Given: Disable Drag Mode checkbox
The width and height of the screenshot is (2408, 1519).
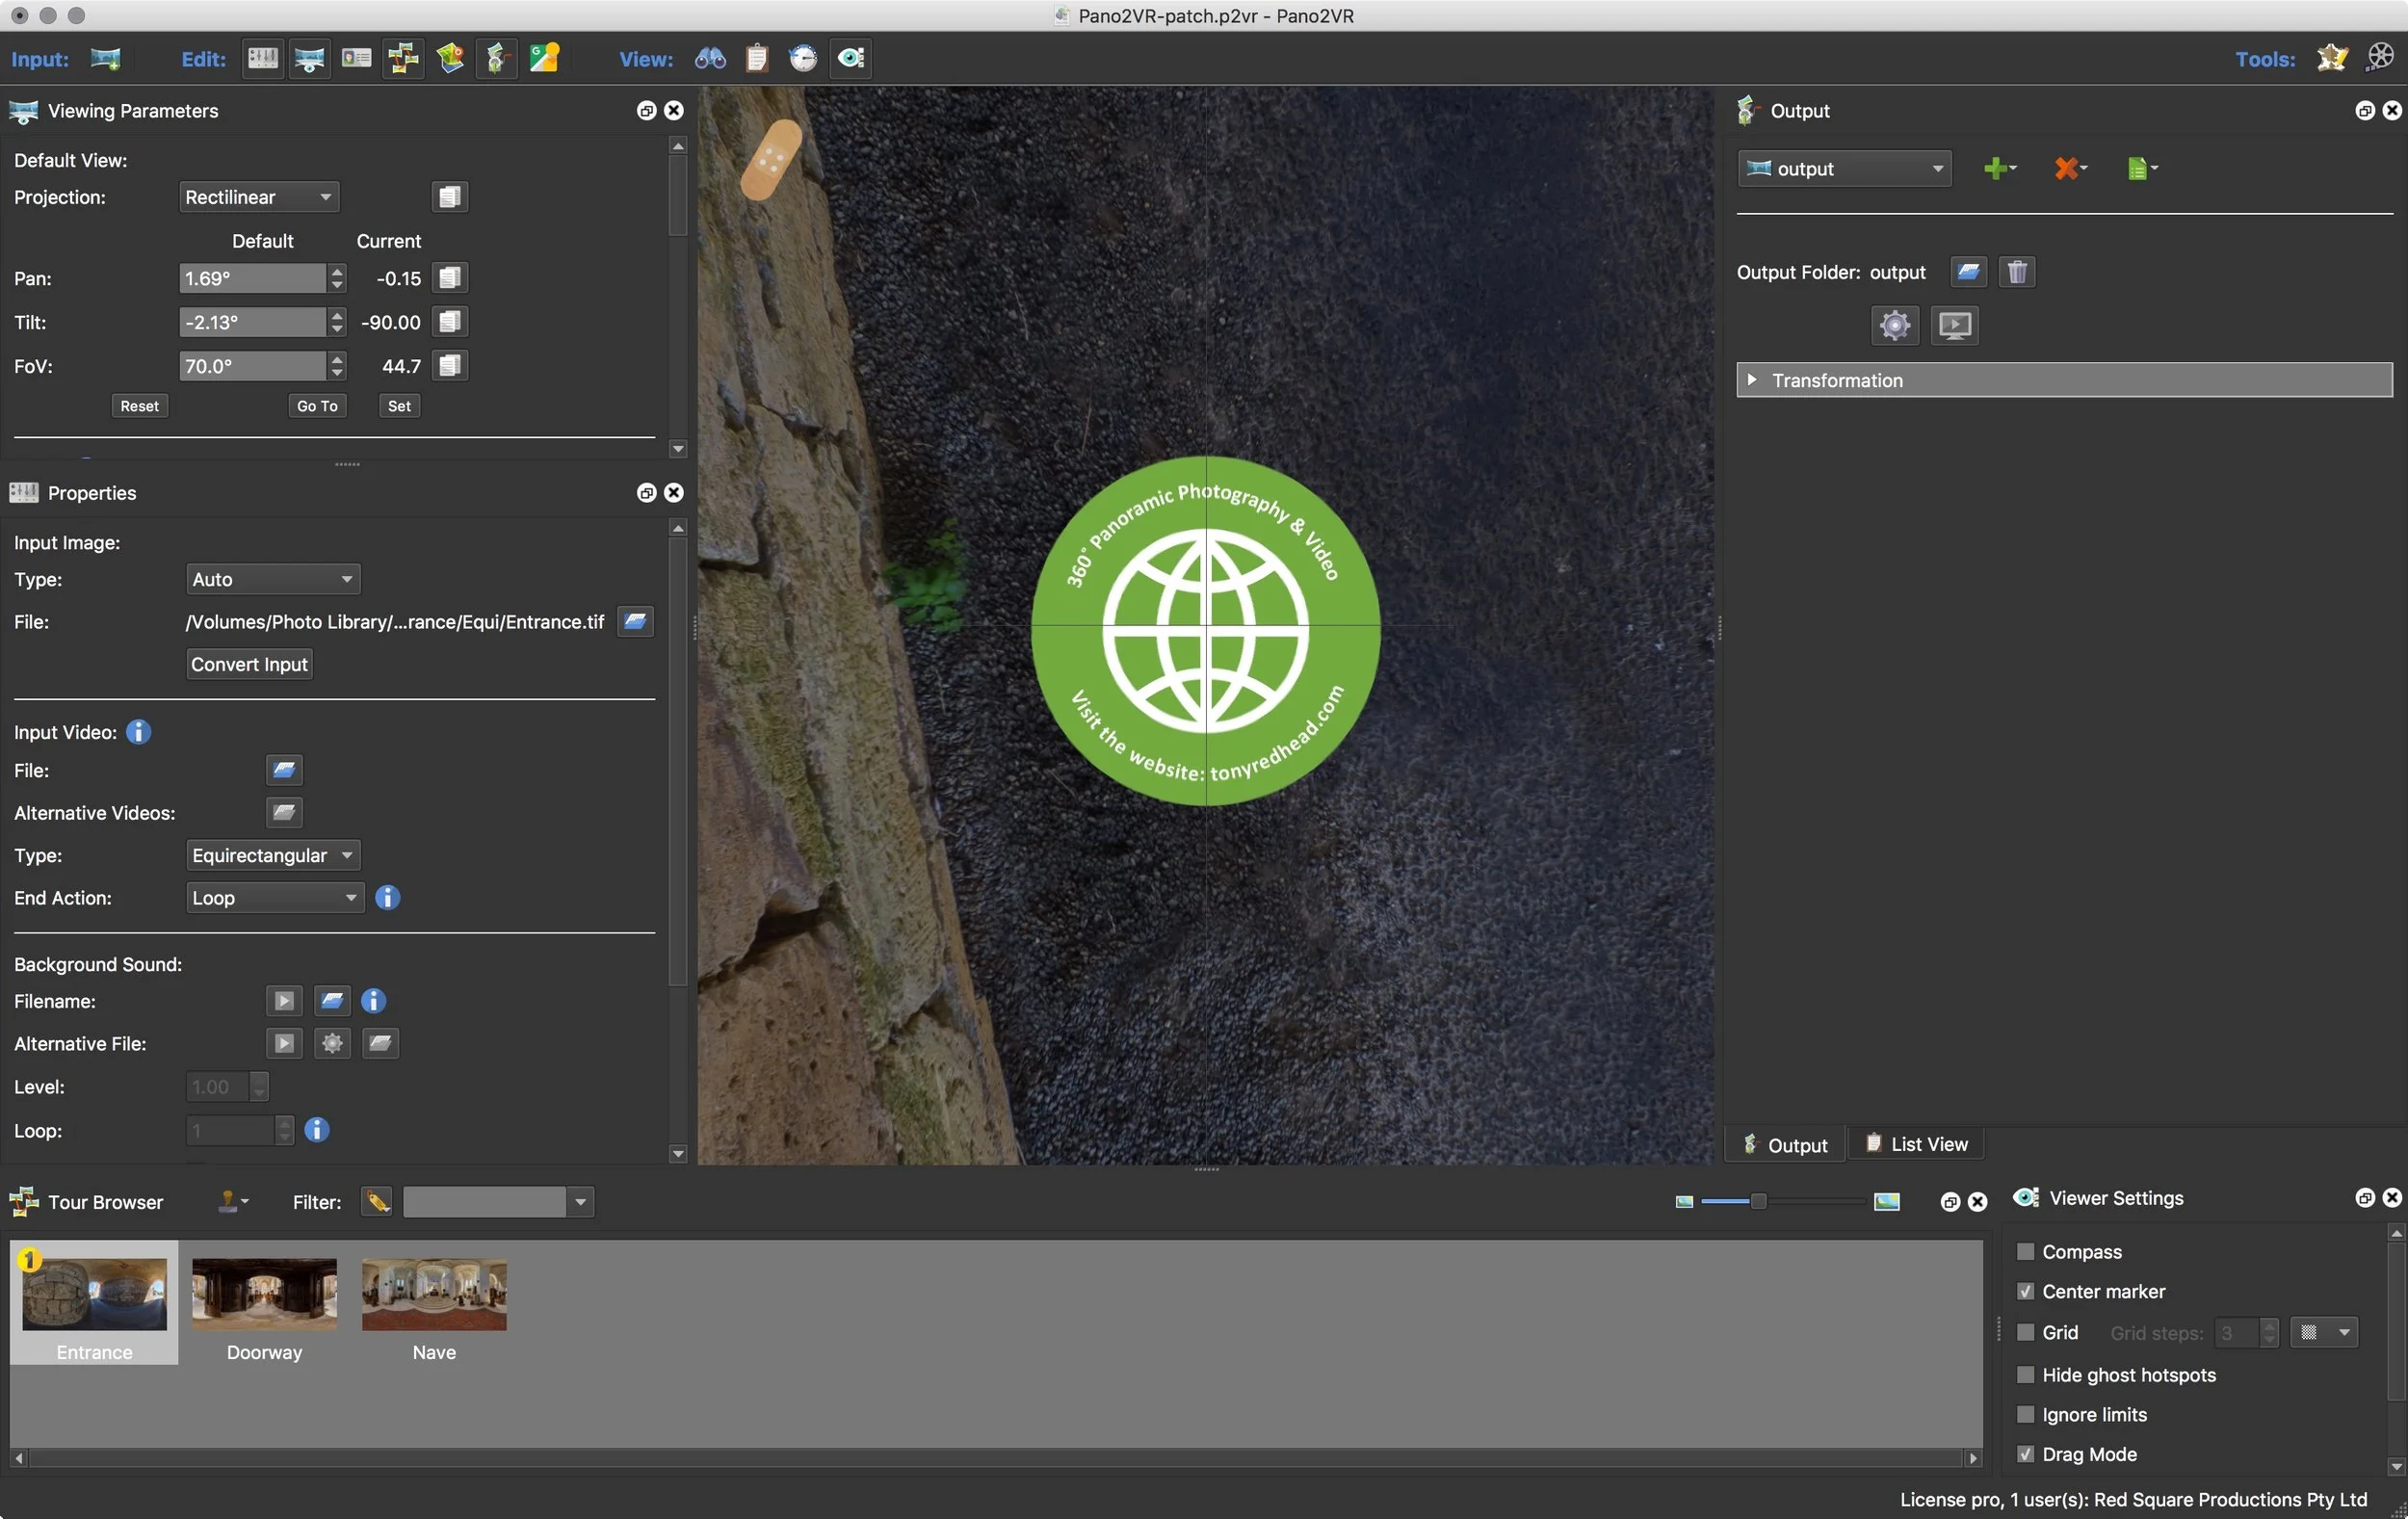Looking at the screenshot, I should point(2025,1454).
